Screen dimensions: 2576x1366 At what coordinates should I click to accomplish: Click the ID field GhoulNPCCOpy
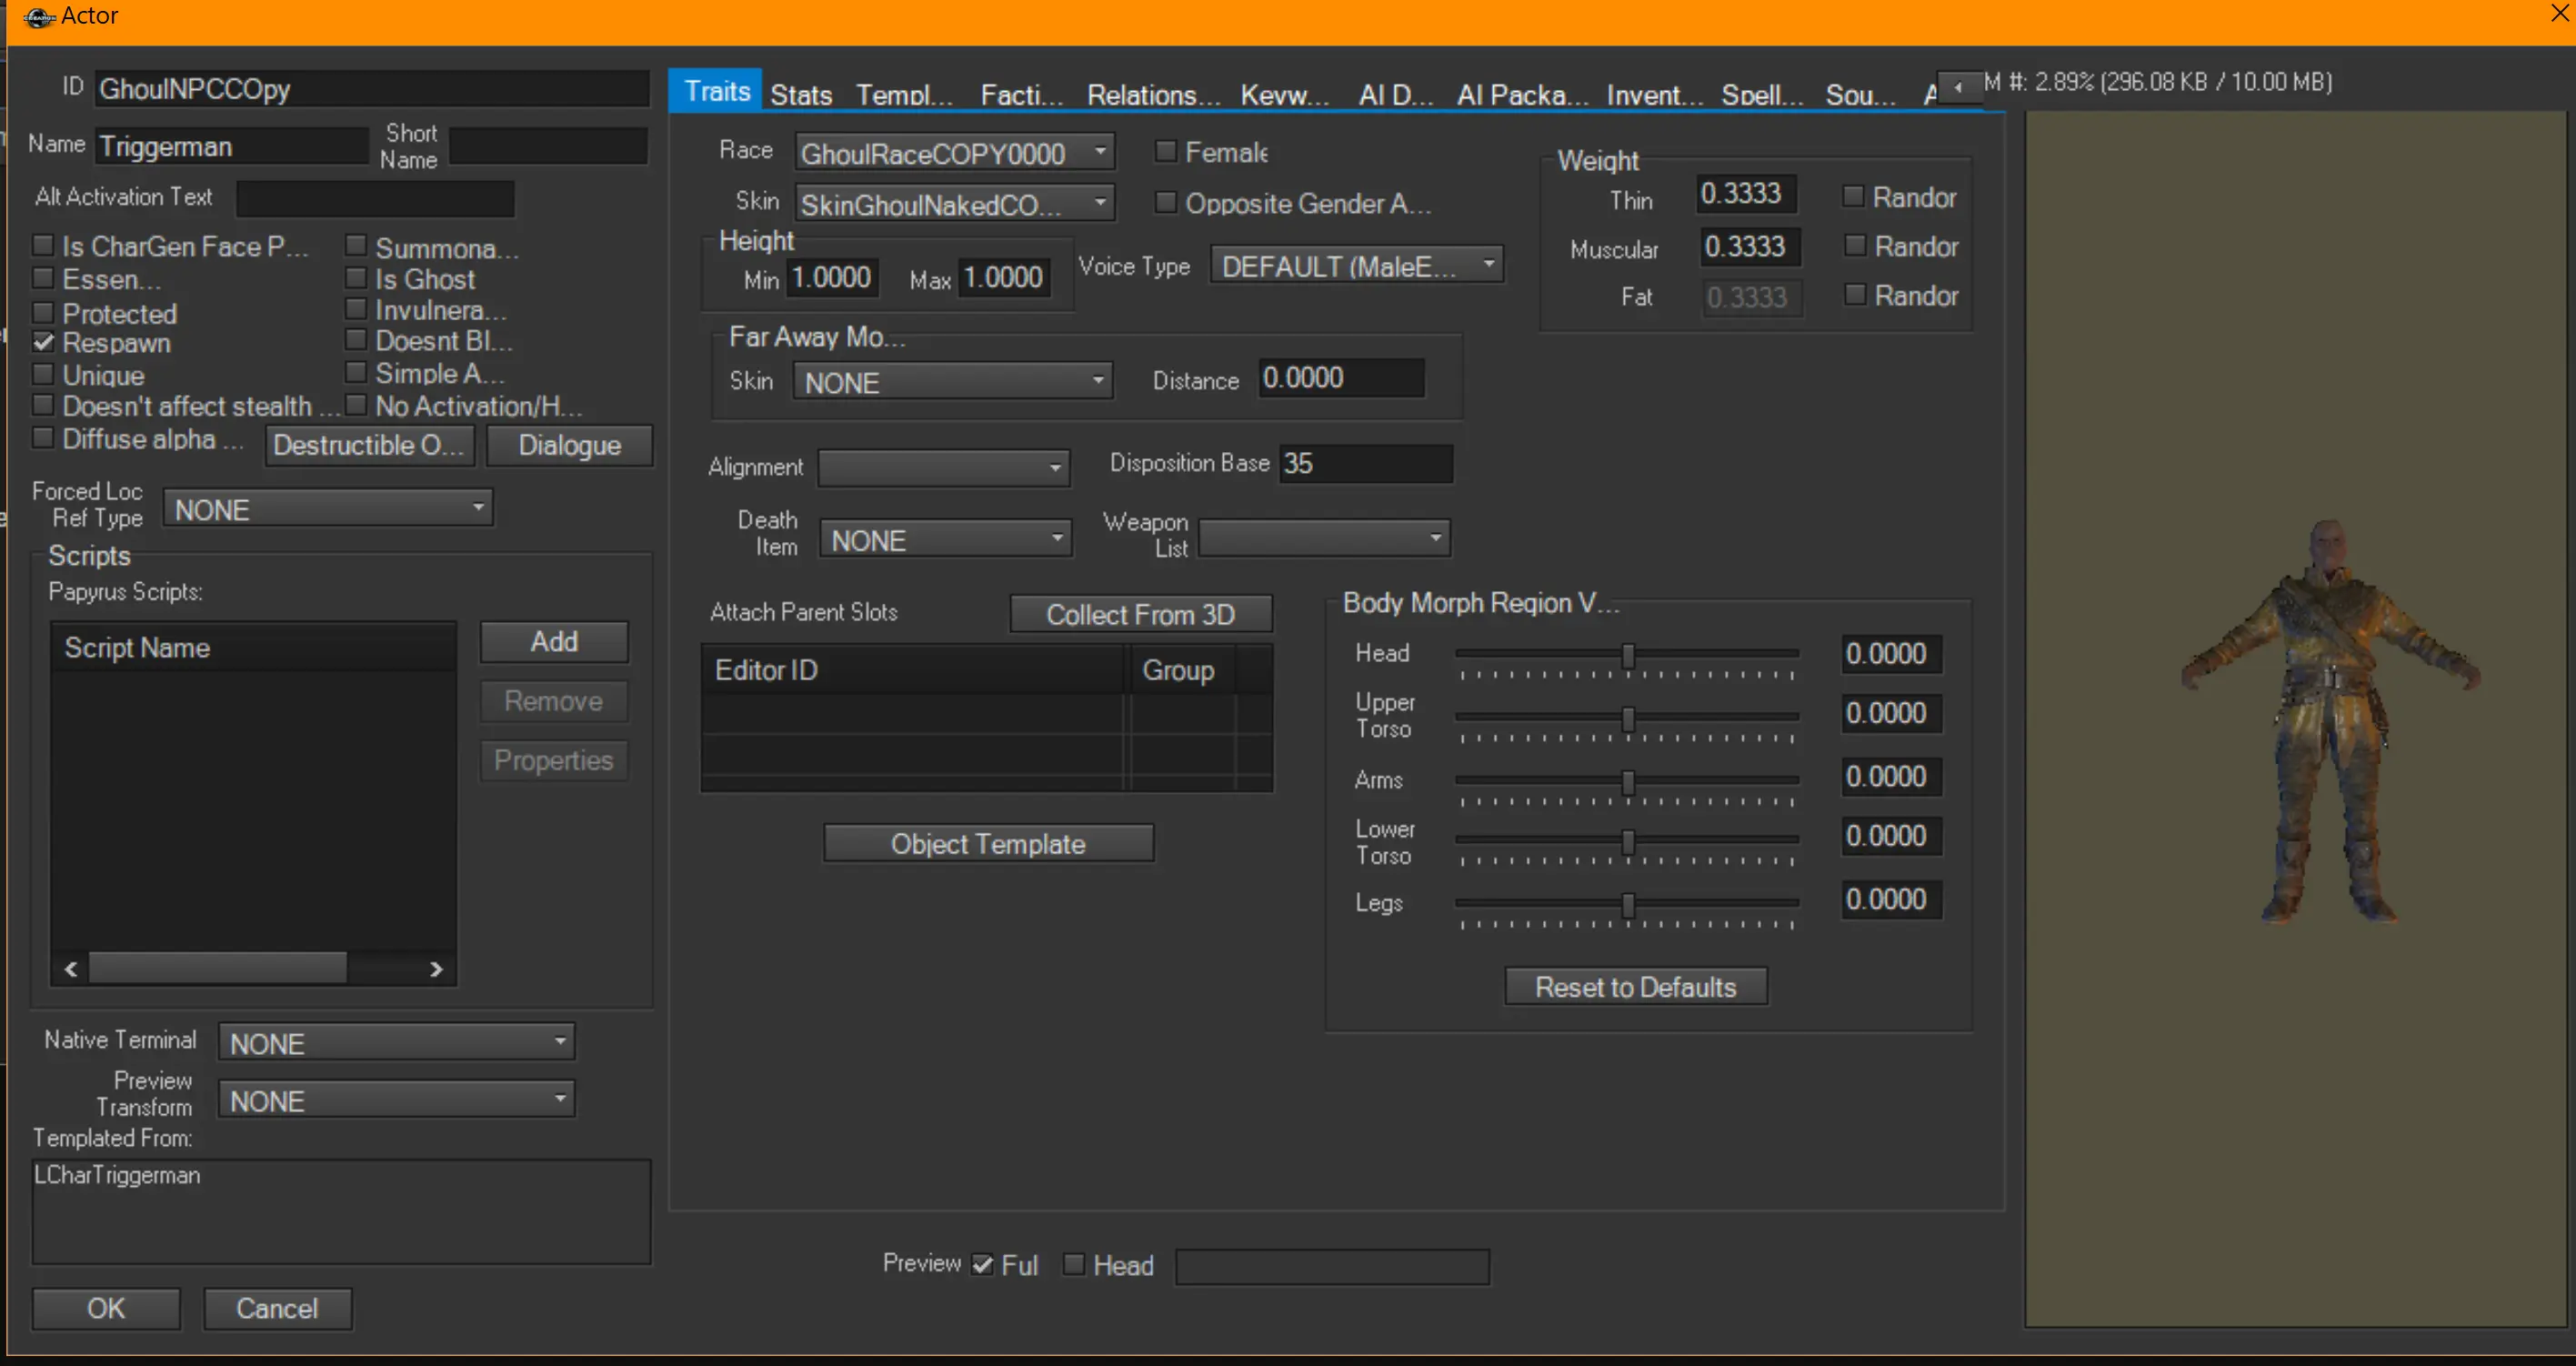pos(372,89)
